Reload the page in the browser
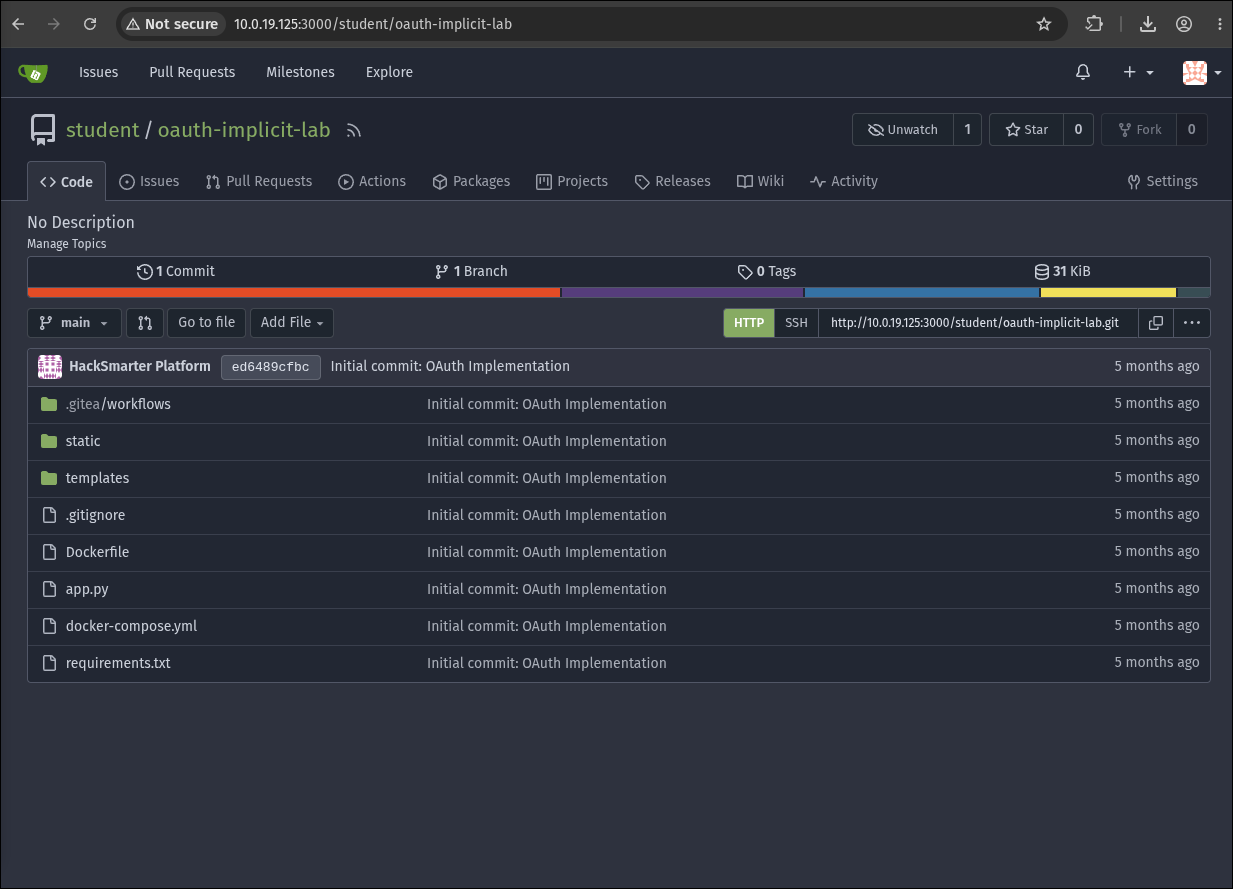The height and width of the screenshot is (889, 1233). coord(90,24)
